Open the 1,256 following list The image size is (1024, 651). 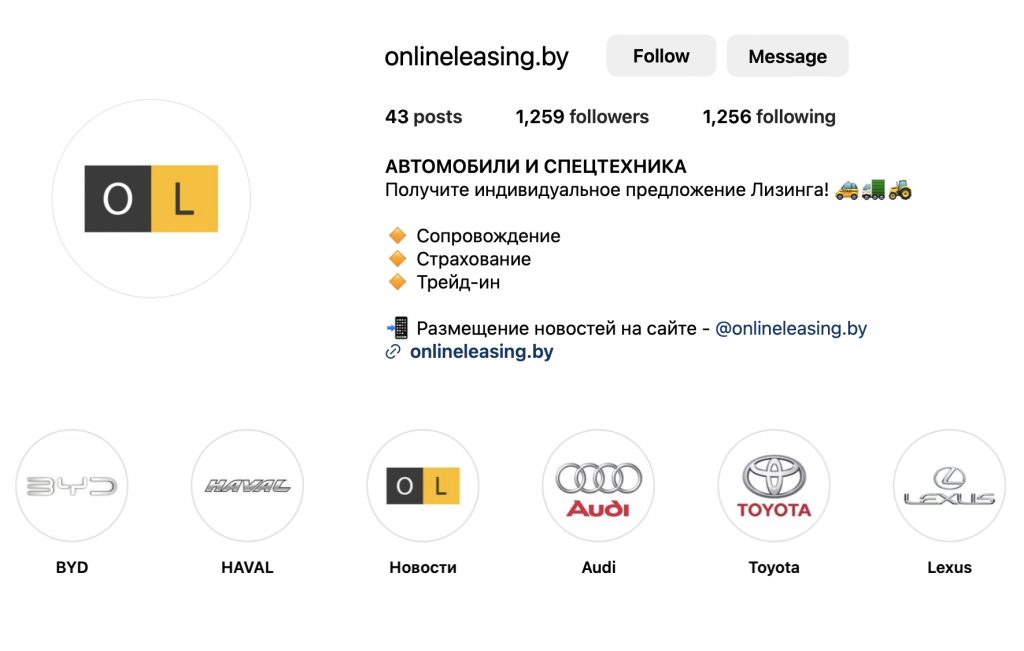coord(768,117)
